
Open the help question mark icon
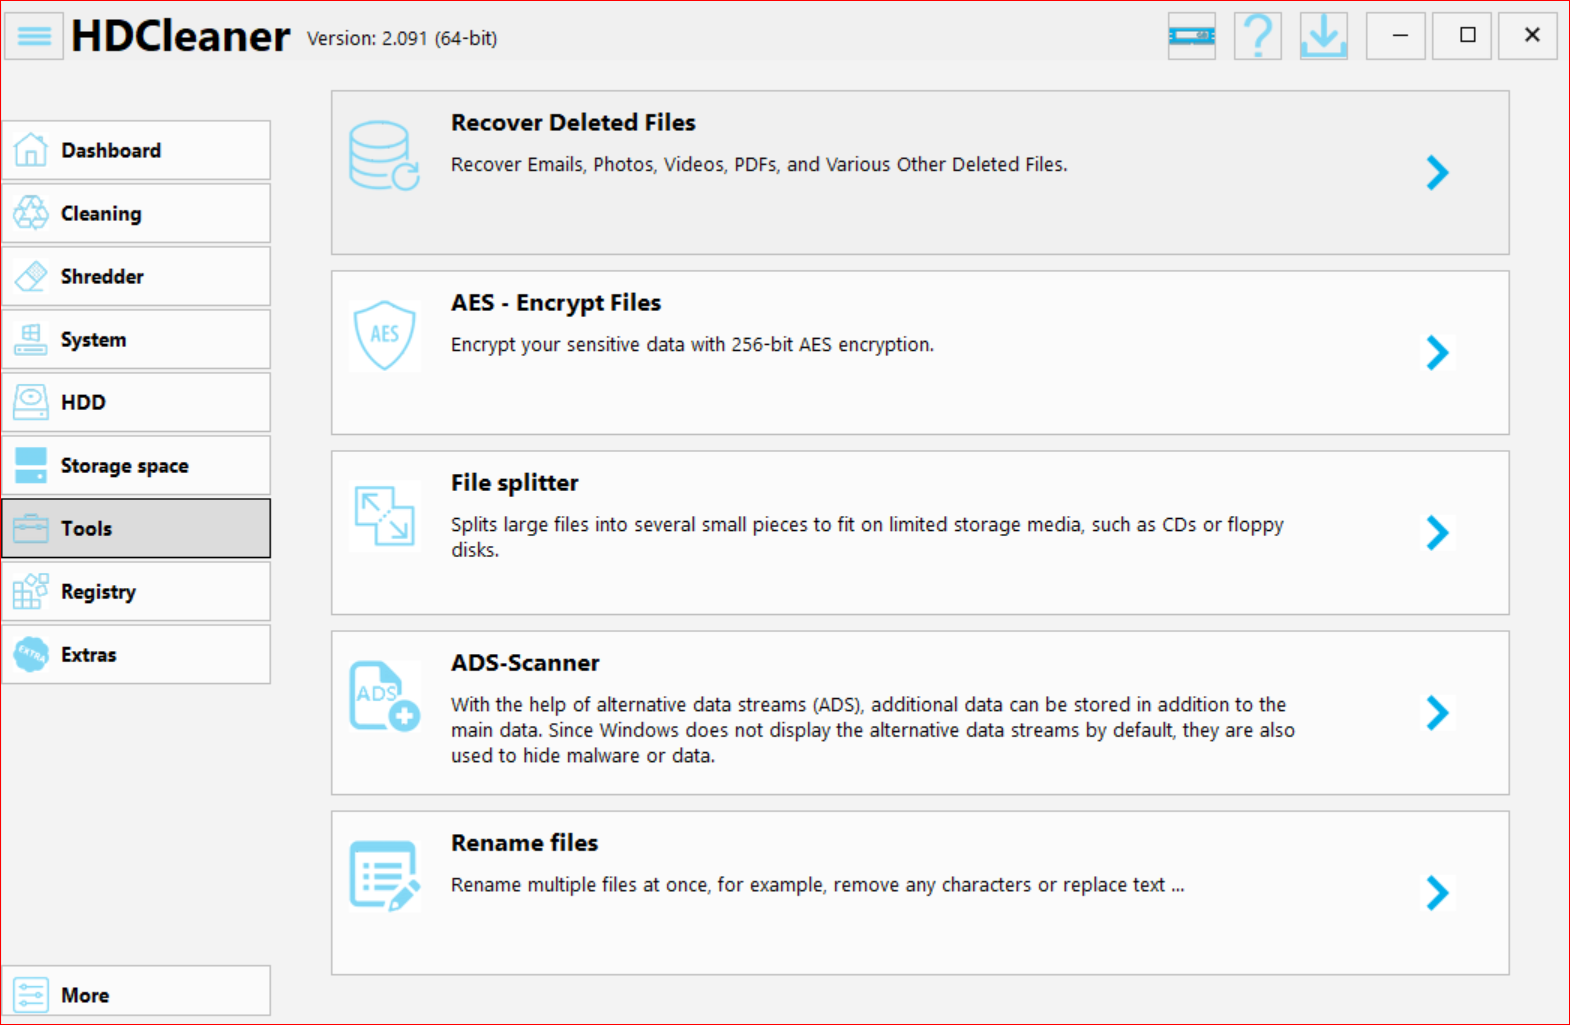1257,37
